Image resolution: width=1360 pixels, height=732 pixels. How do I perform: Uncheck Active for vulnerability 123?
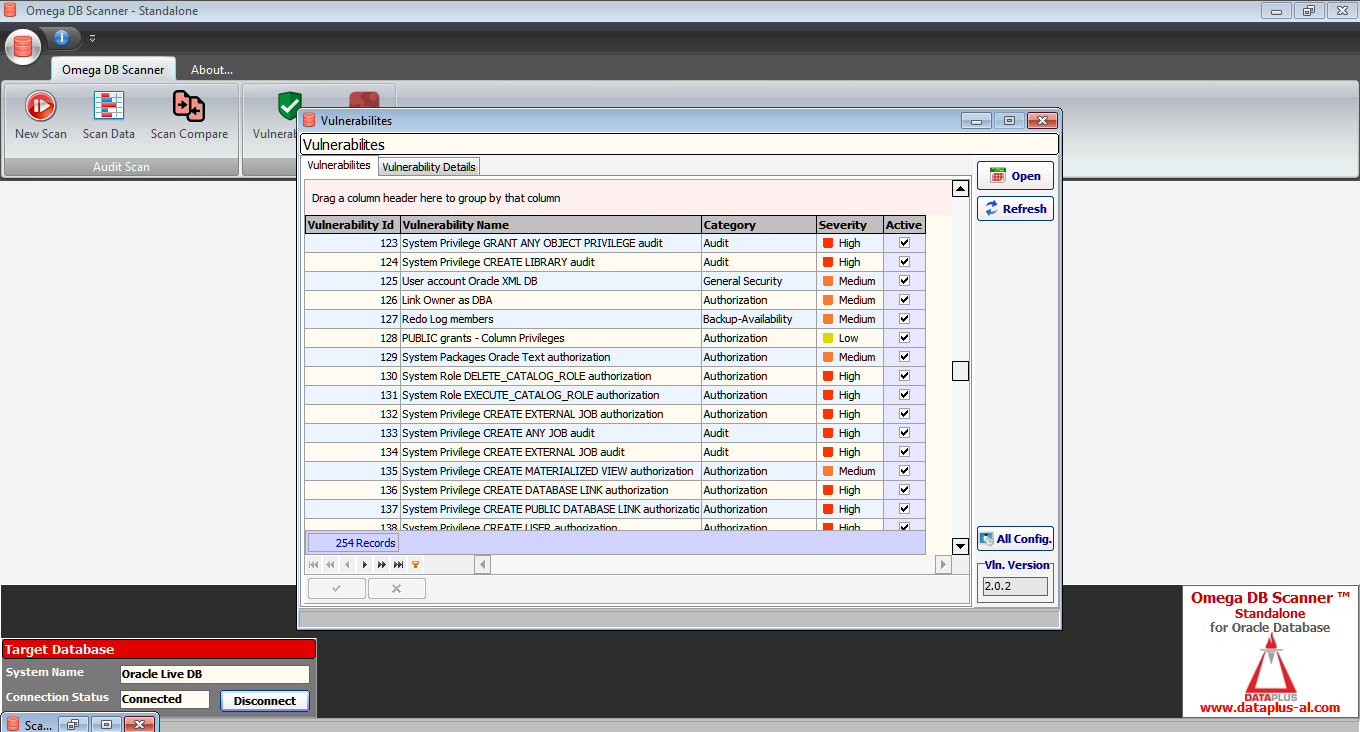[904, 243]
